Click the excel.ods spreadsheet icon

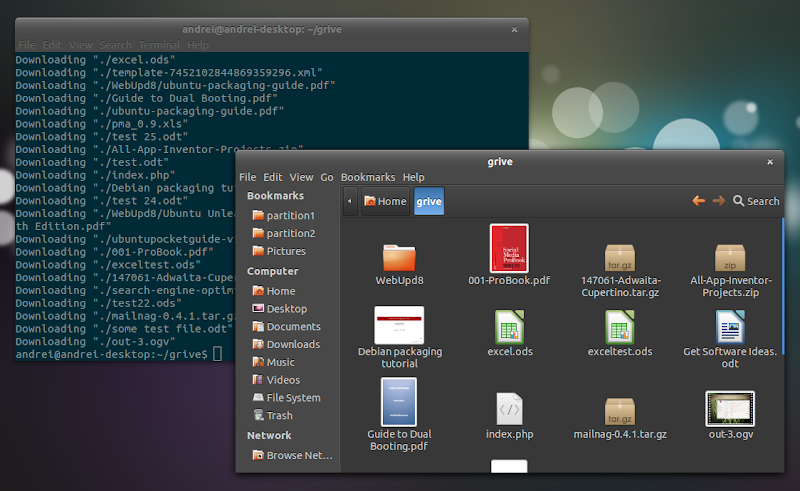coord(510,327)
